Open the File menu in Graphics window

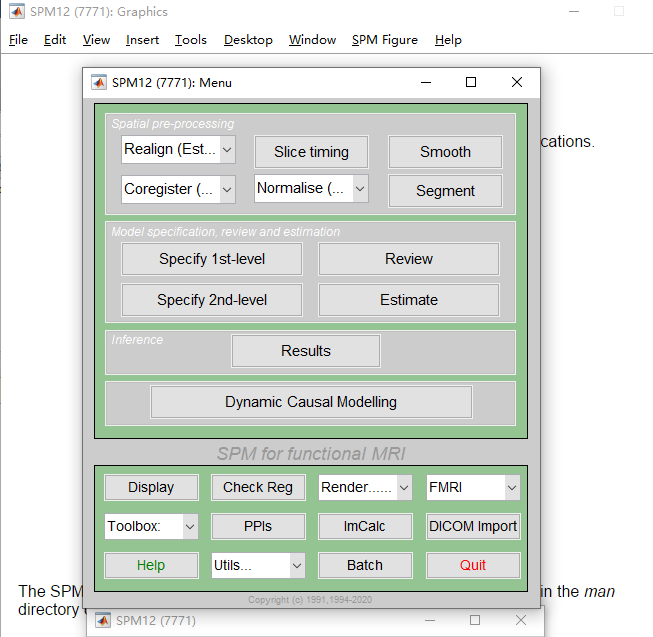click(x=18, y=40)
